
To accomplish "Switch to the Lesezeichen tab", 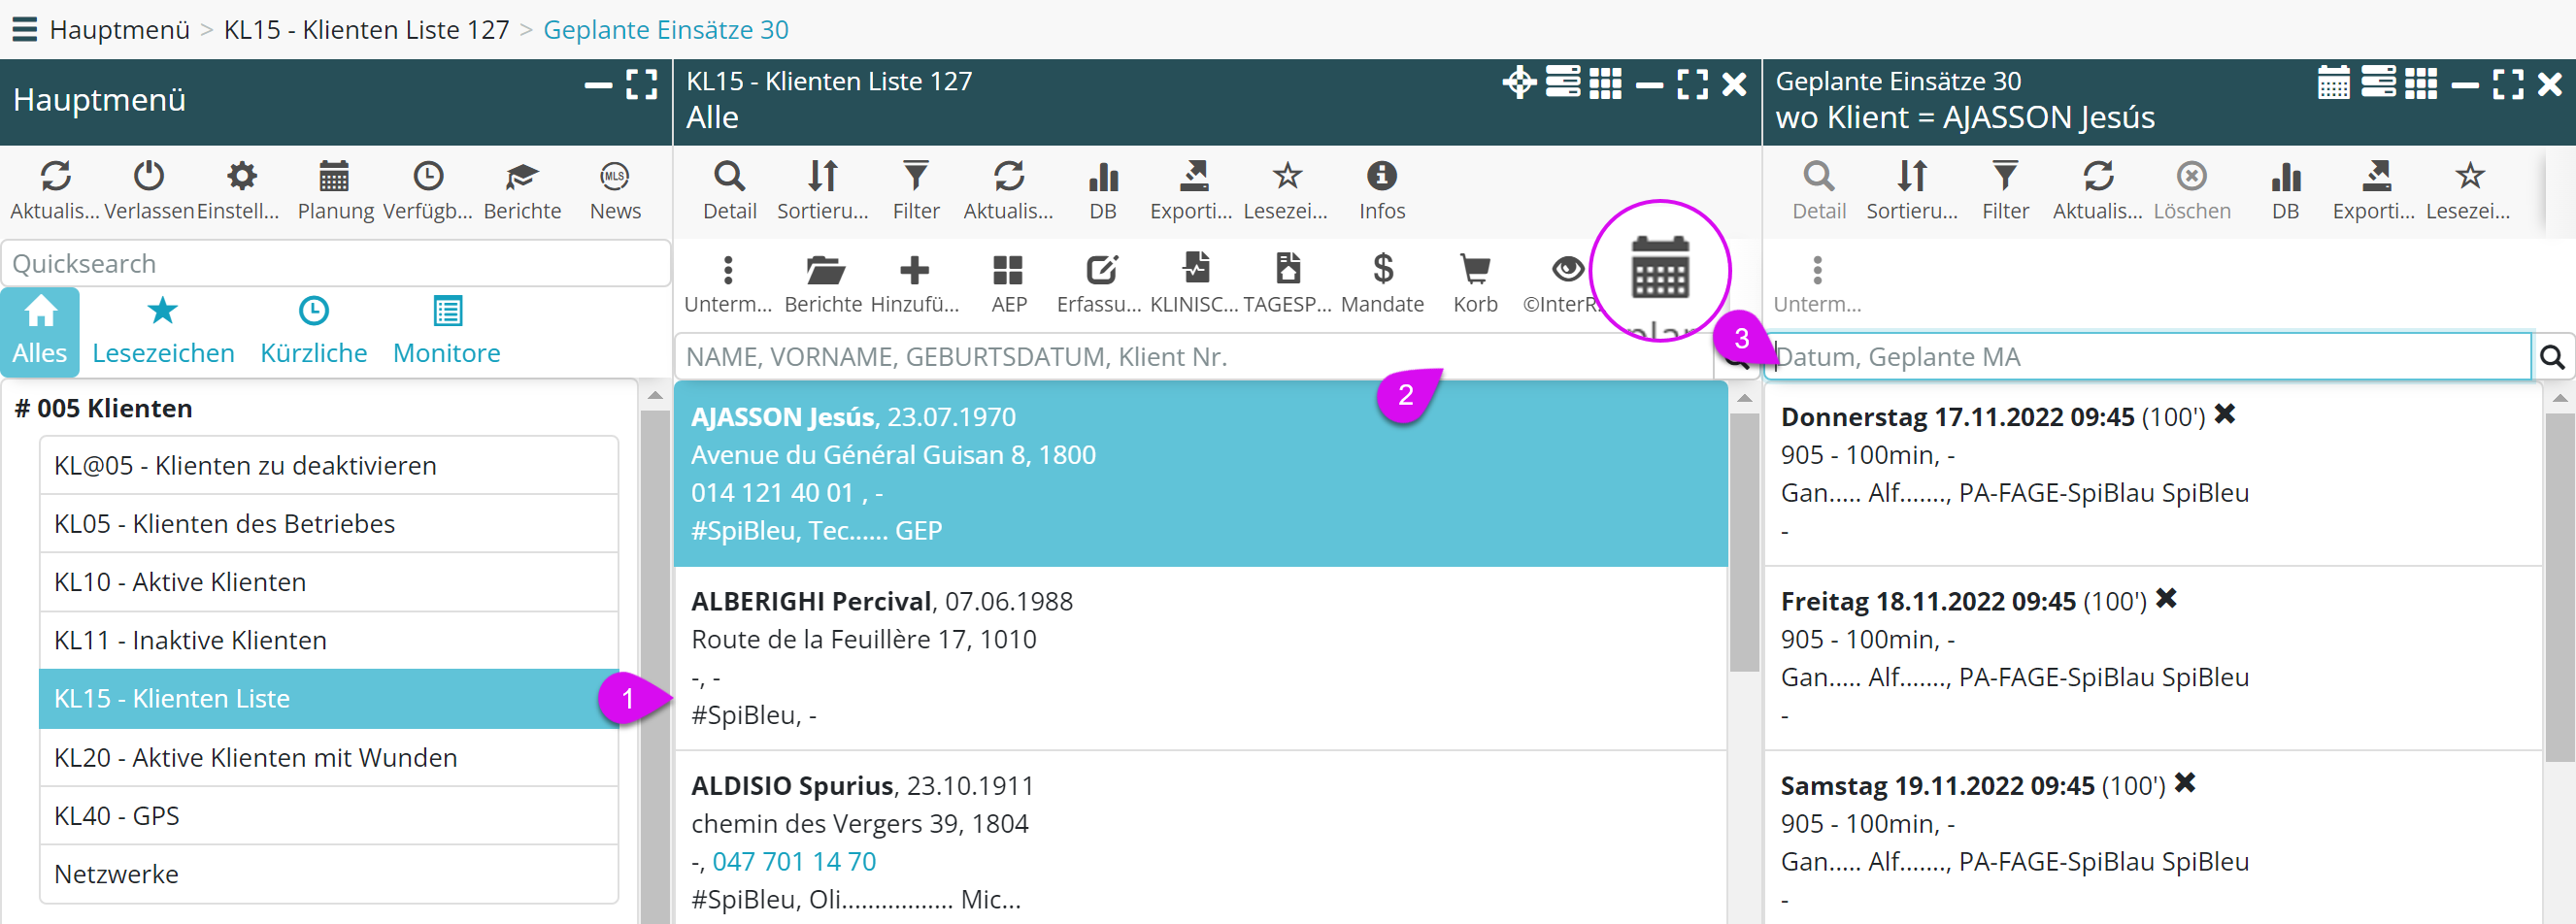I will (163, 331).
